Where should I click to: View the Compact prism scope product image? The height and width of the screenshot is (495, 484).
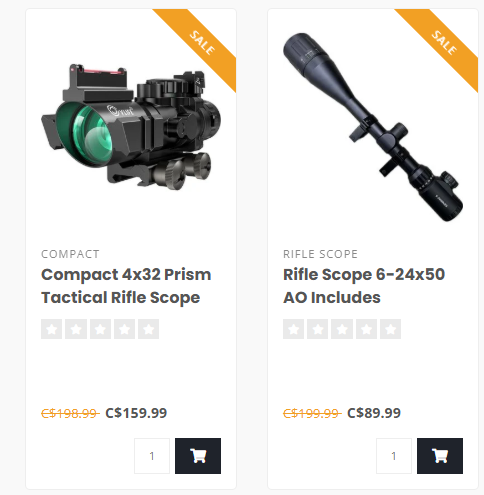131,127
